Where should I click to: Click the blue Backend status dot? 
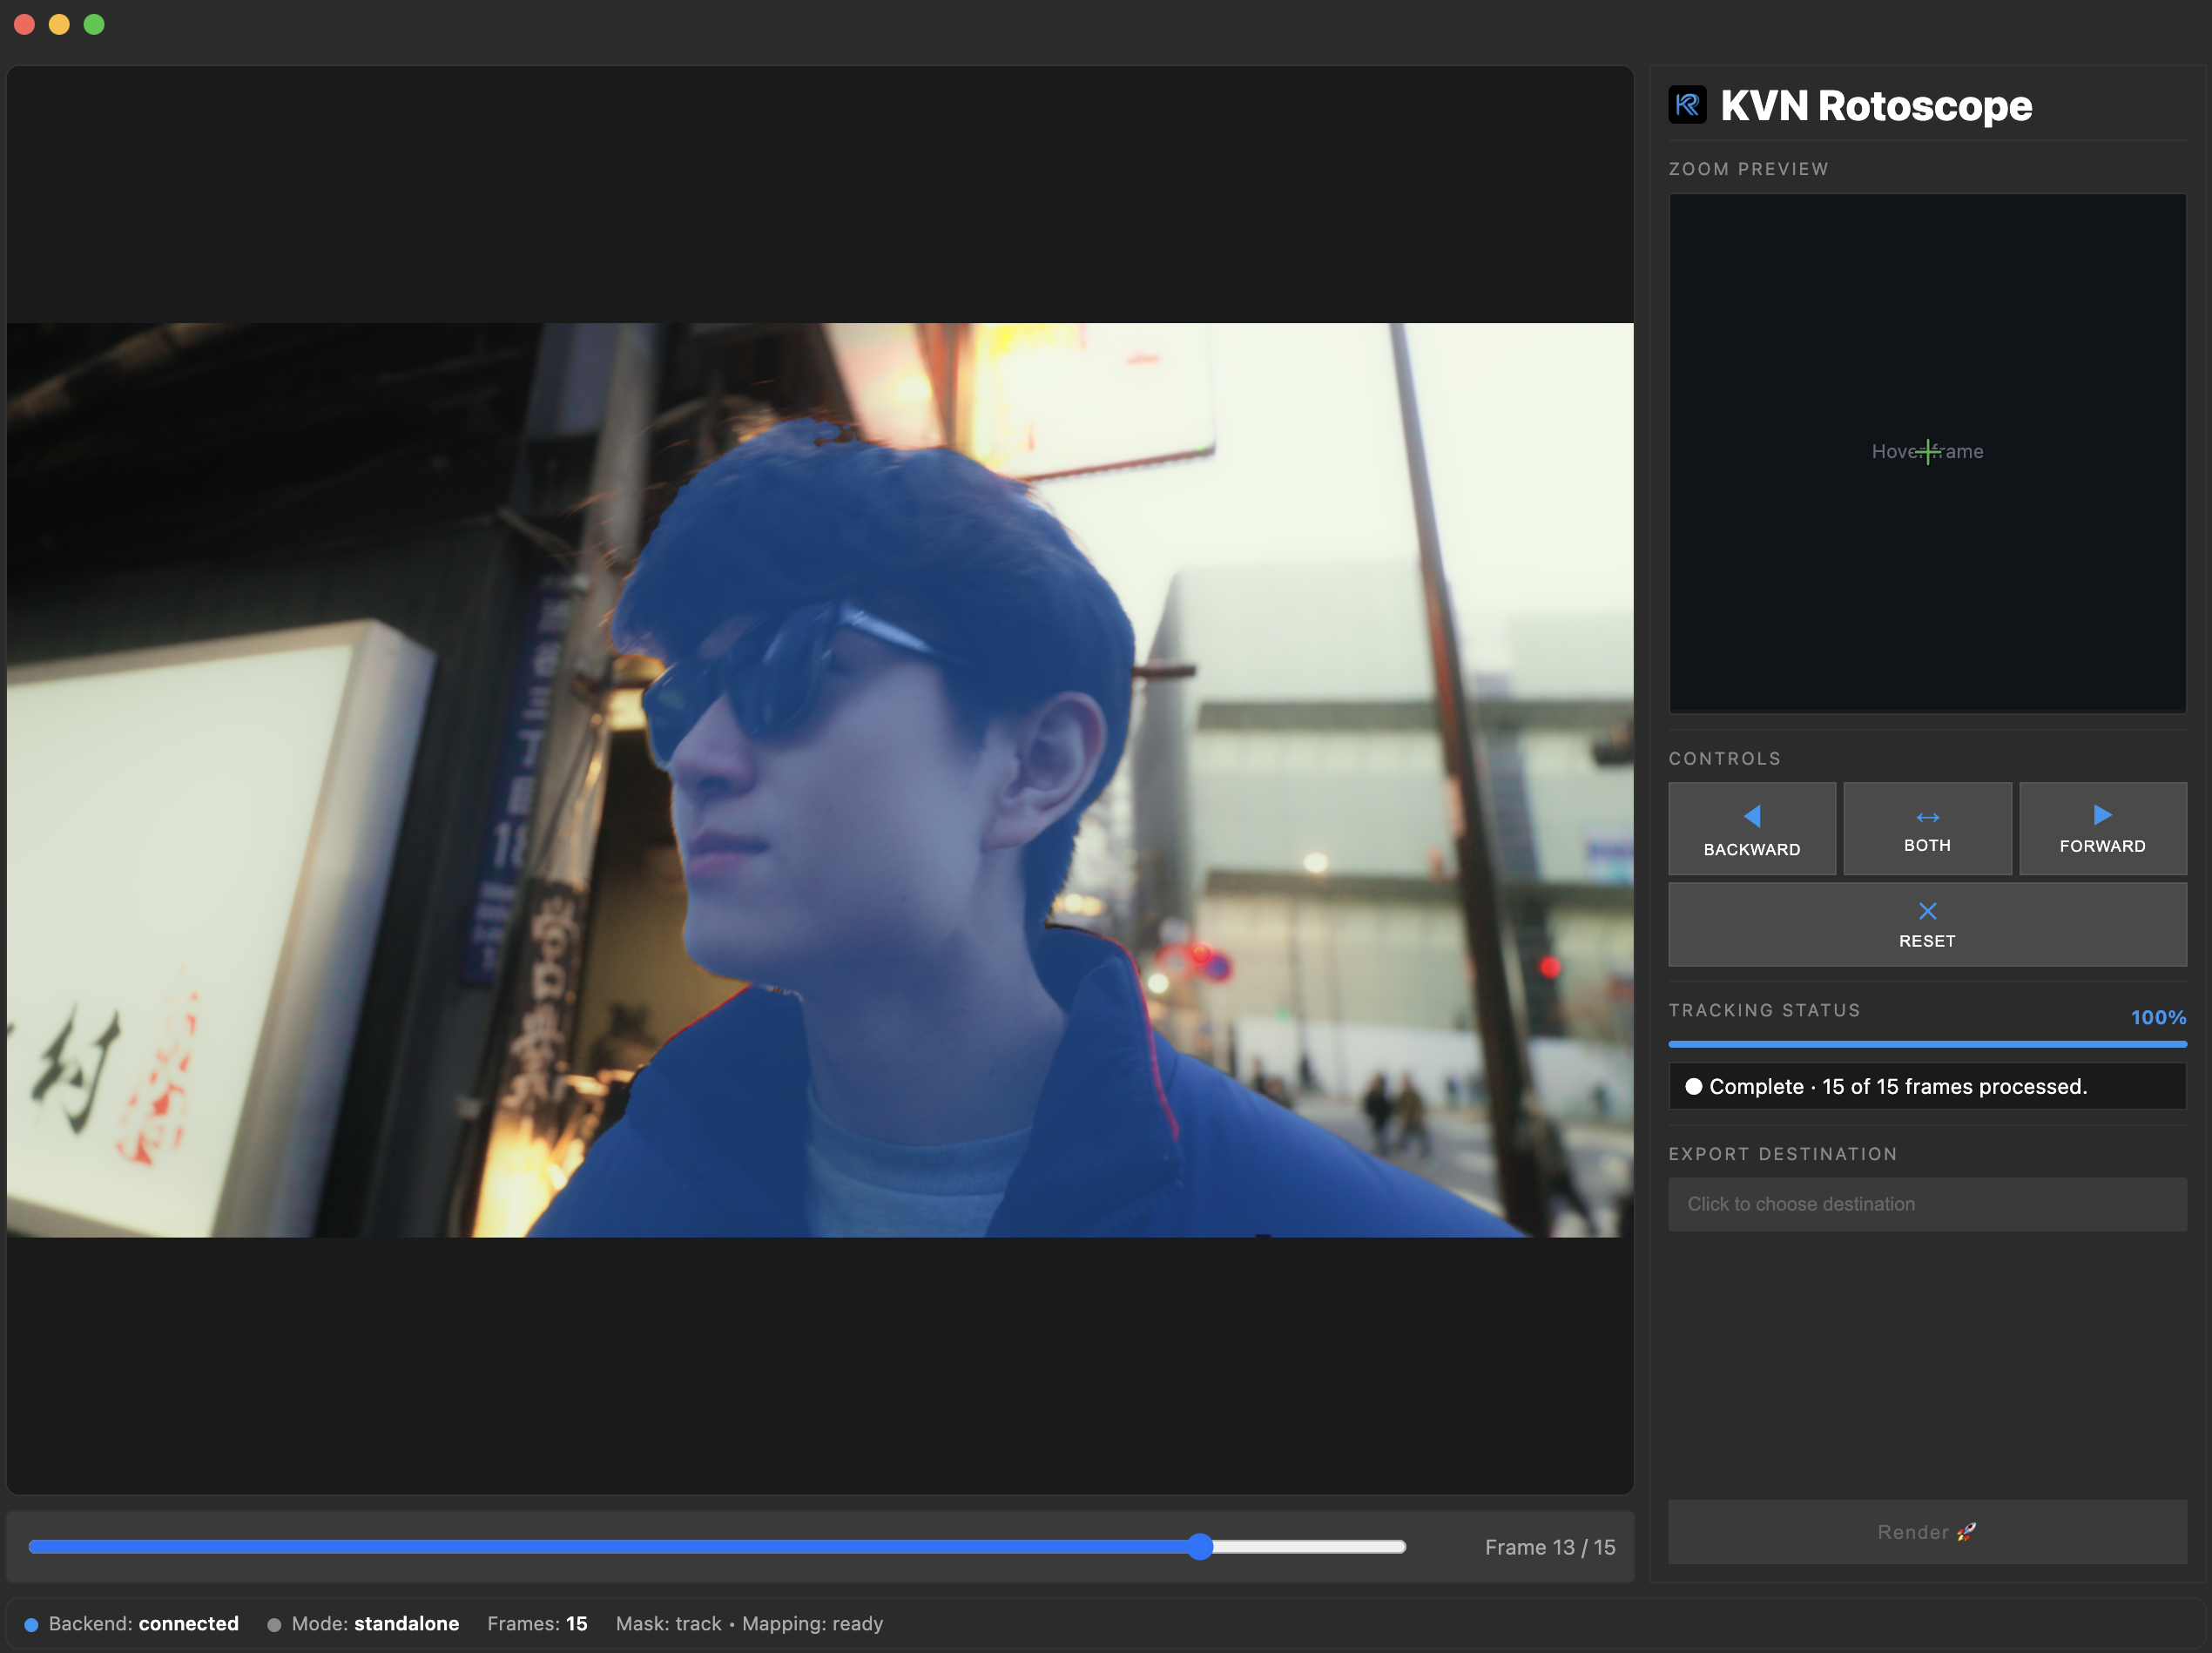click(32, 1624)
